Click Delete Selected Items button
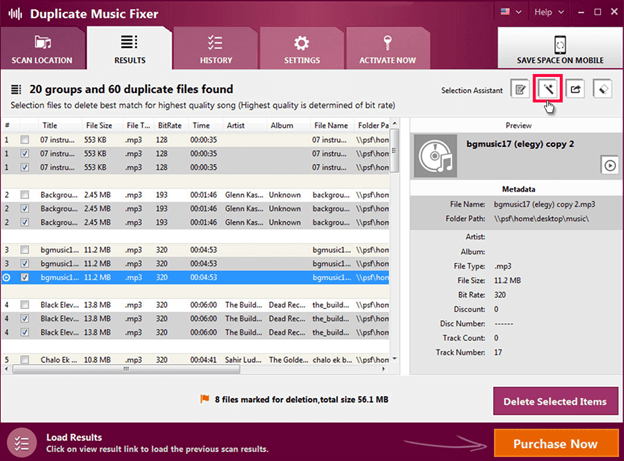Viewport: 624px width, 461px height. (x=555, y=401)
